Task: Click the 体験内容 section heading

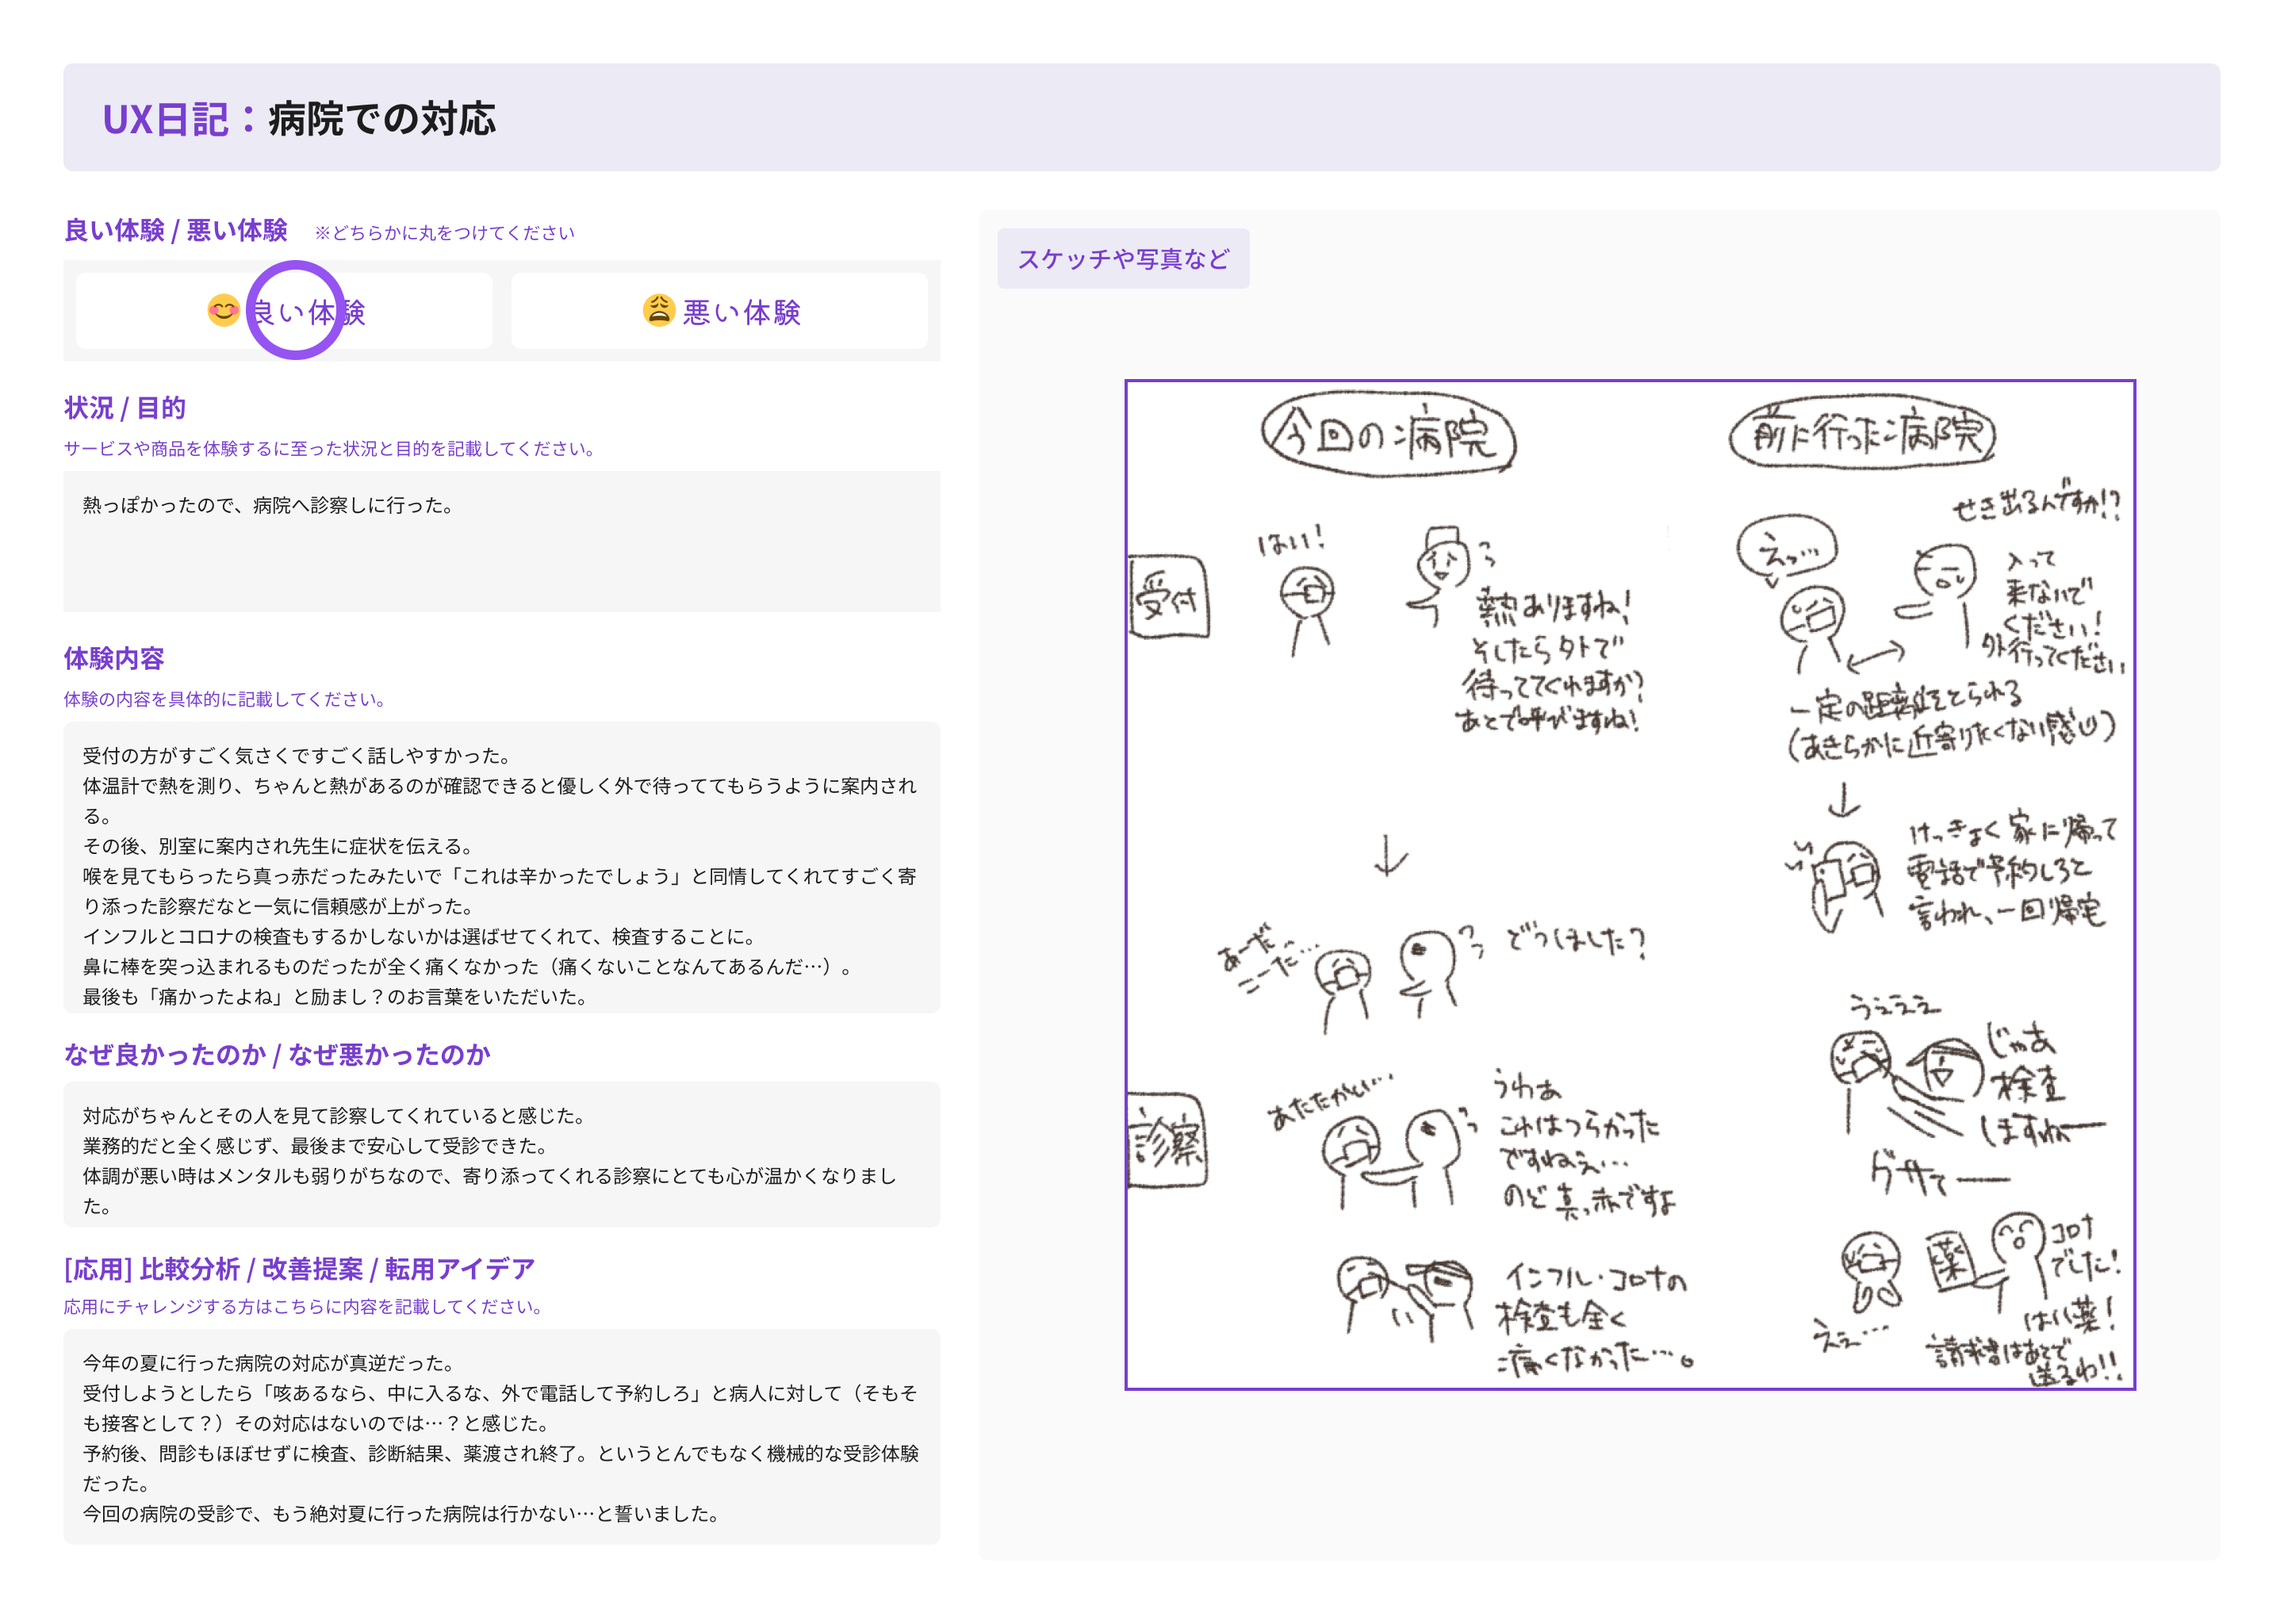Action: click(114, 658)
